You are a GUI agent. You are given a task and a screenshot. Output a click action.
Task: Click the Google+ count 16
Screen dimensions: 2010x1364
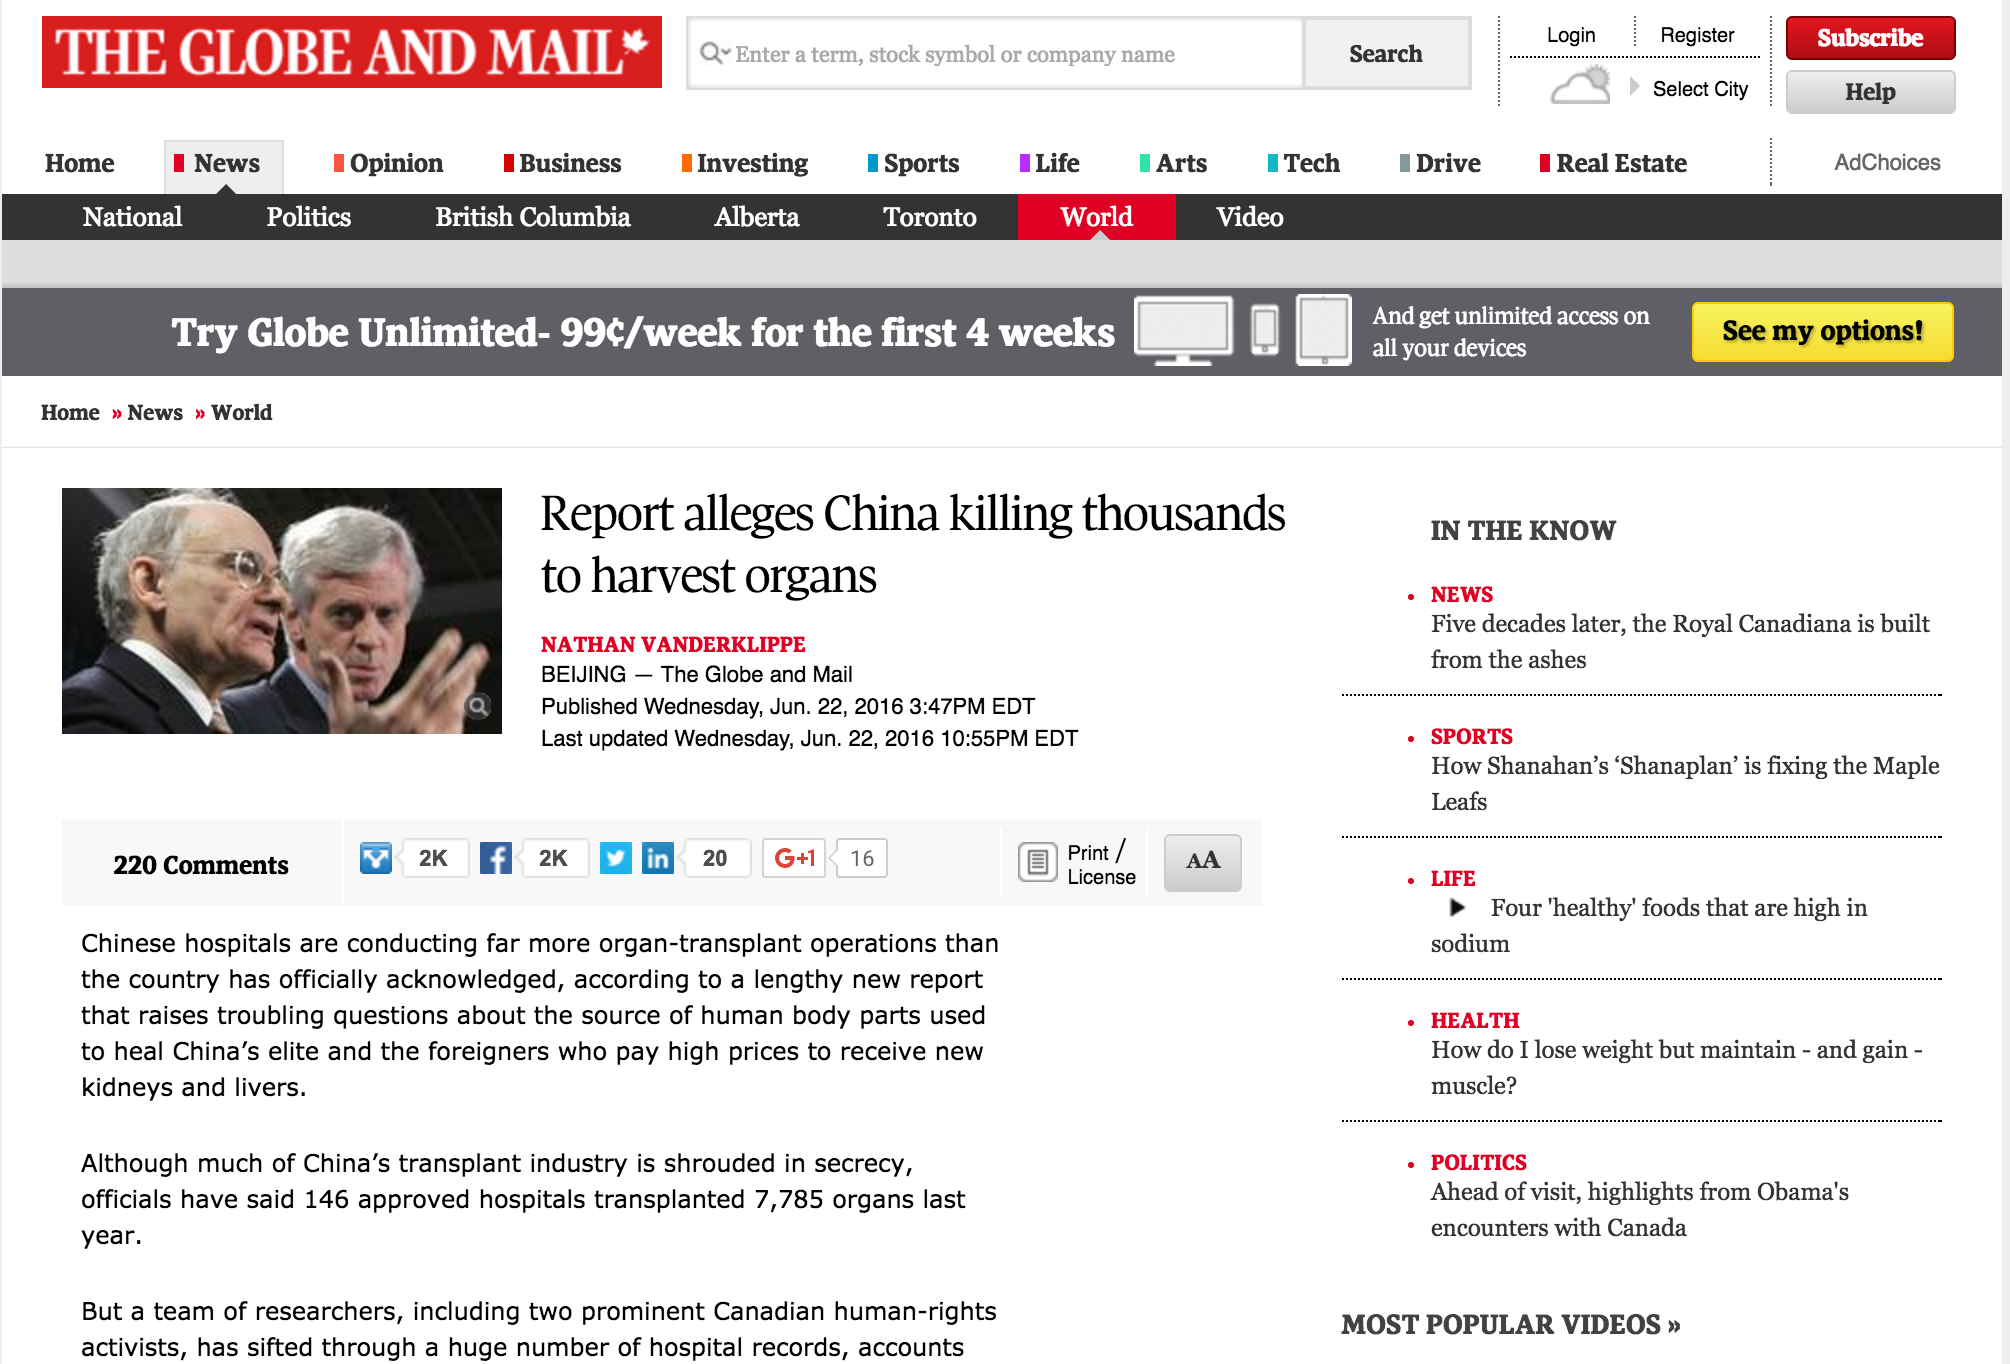click(x=862, y=858)
